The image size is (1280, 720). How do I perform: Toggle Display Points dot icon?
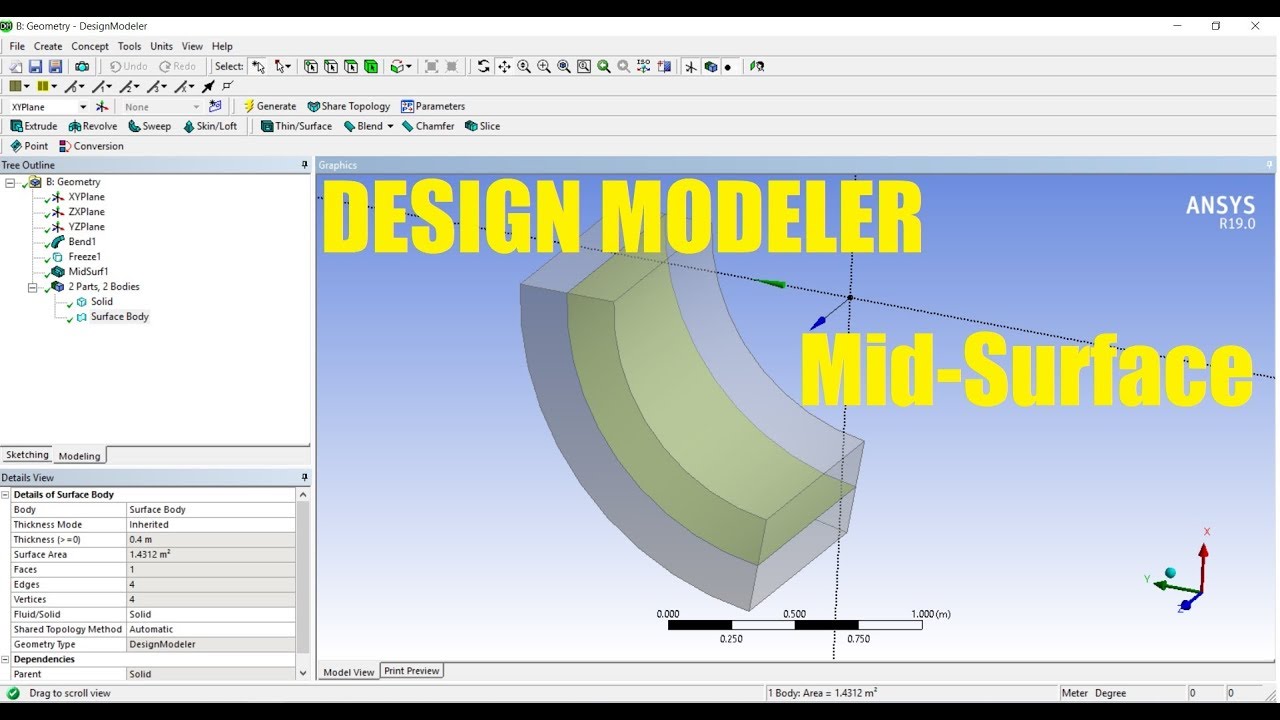(728, 67)
